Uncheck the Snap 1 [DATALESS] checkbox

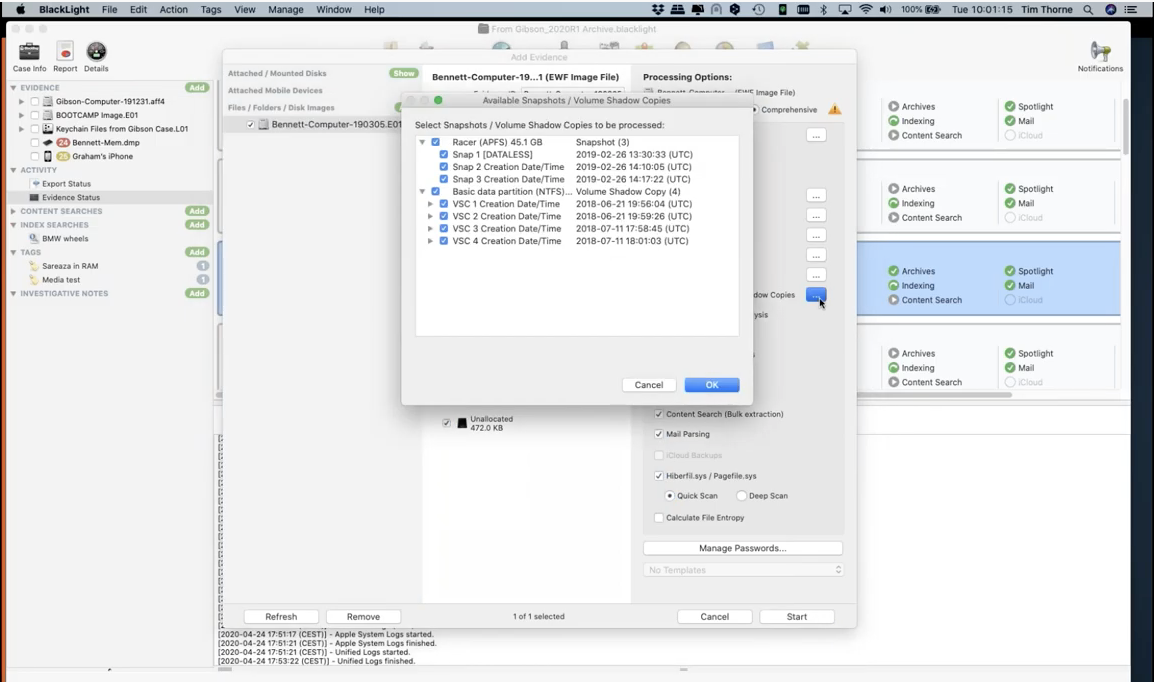tap(444, 155)
